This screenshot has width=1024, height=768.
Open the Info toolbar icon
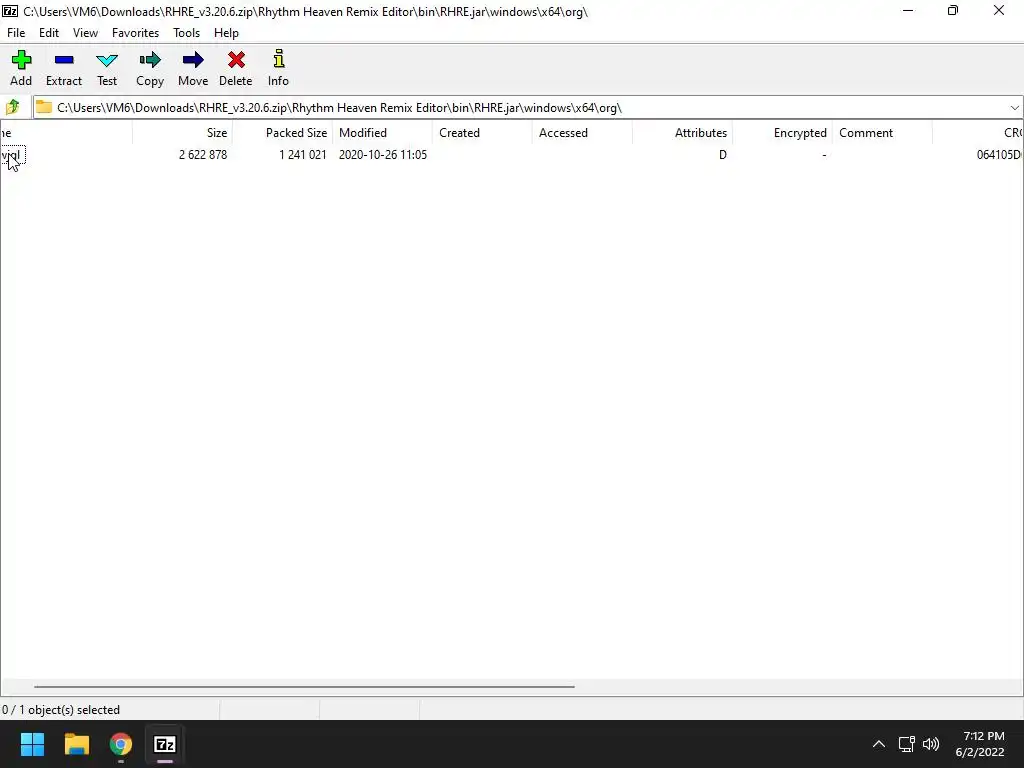point(278,68)
